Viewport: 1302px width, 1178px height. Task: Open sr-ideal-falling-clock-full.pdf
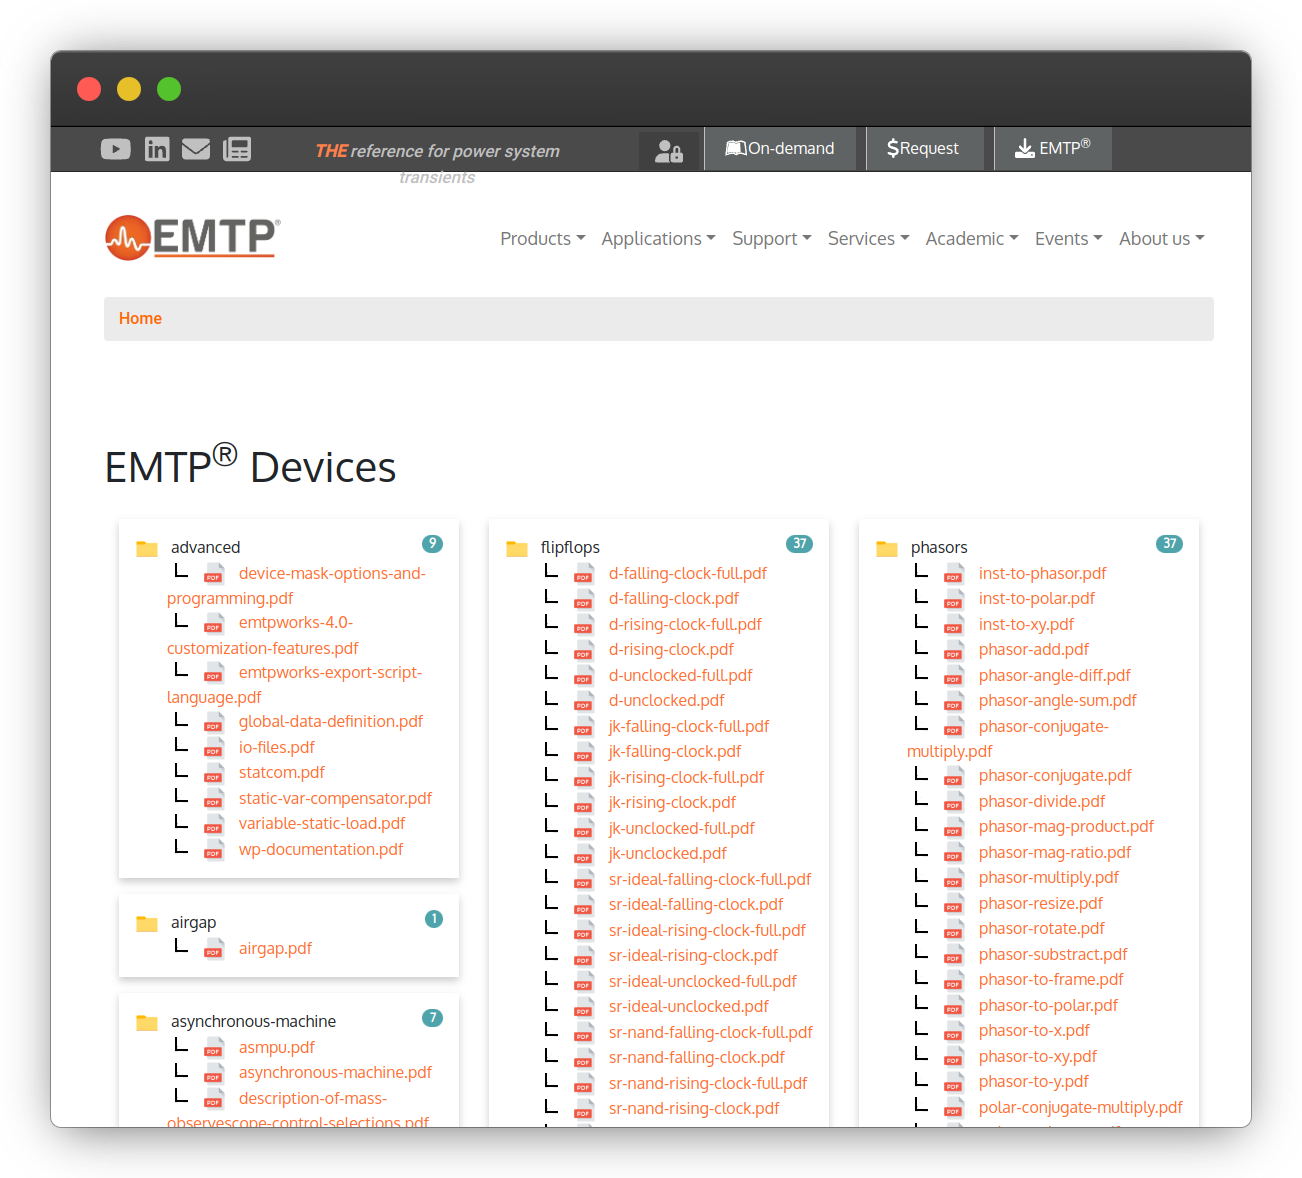(710, 880)
